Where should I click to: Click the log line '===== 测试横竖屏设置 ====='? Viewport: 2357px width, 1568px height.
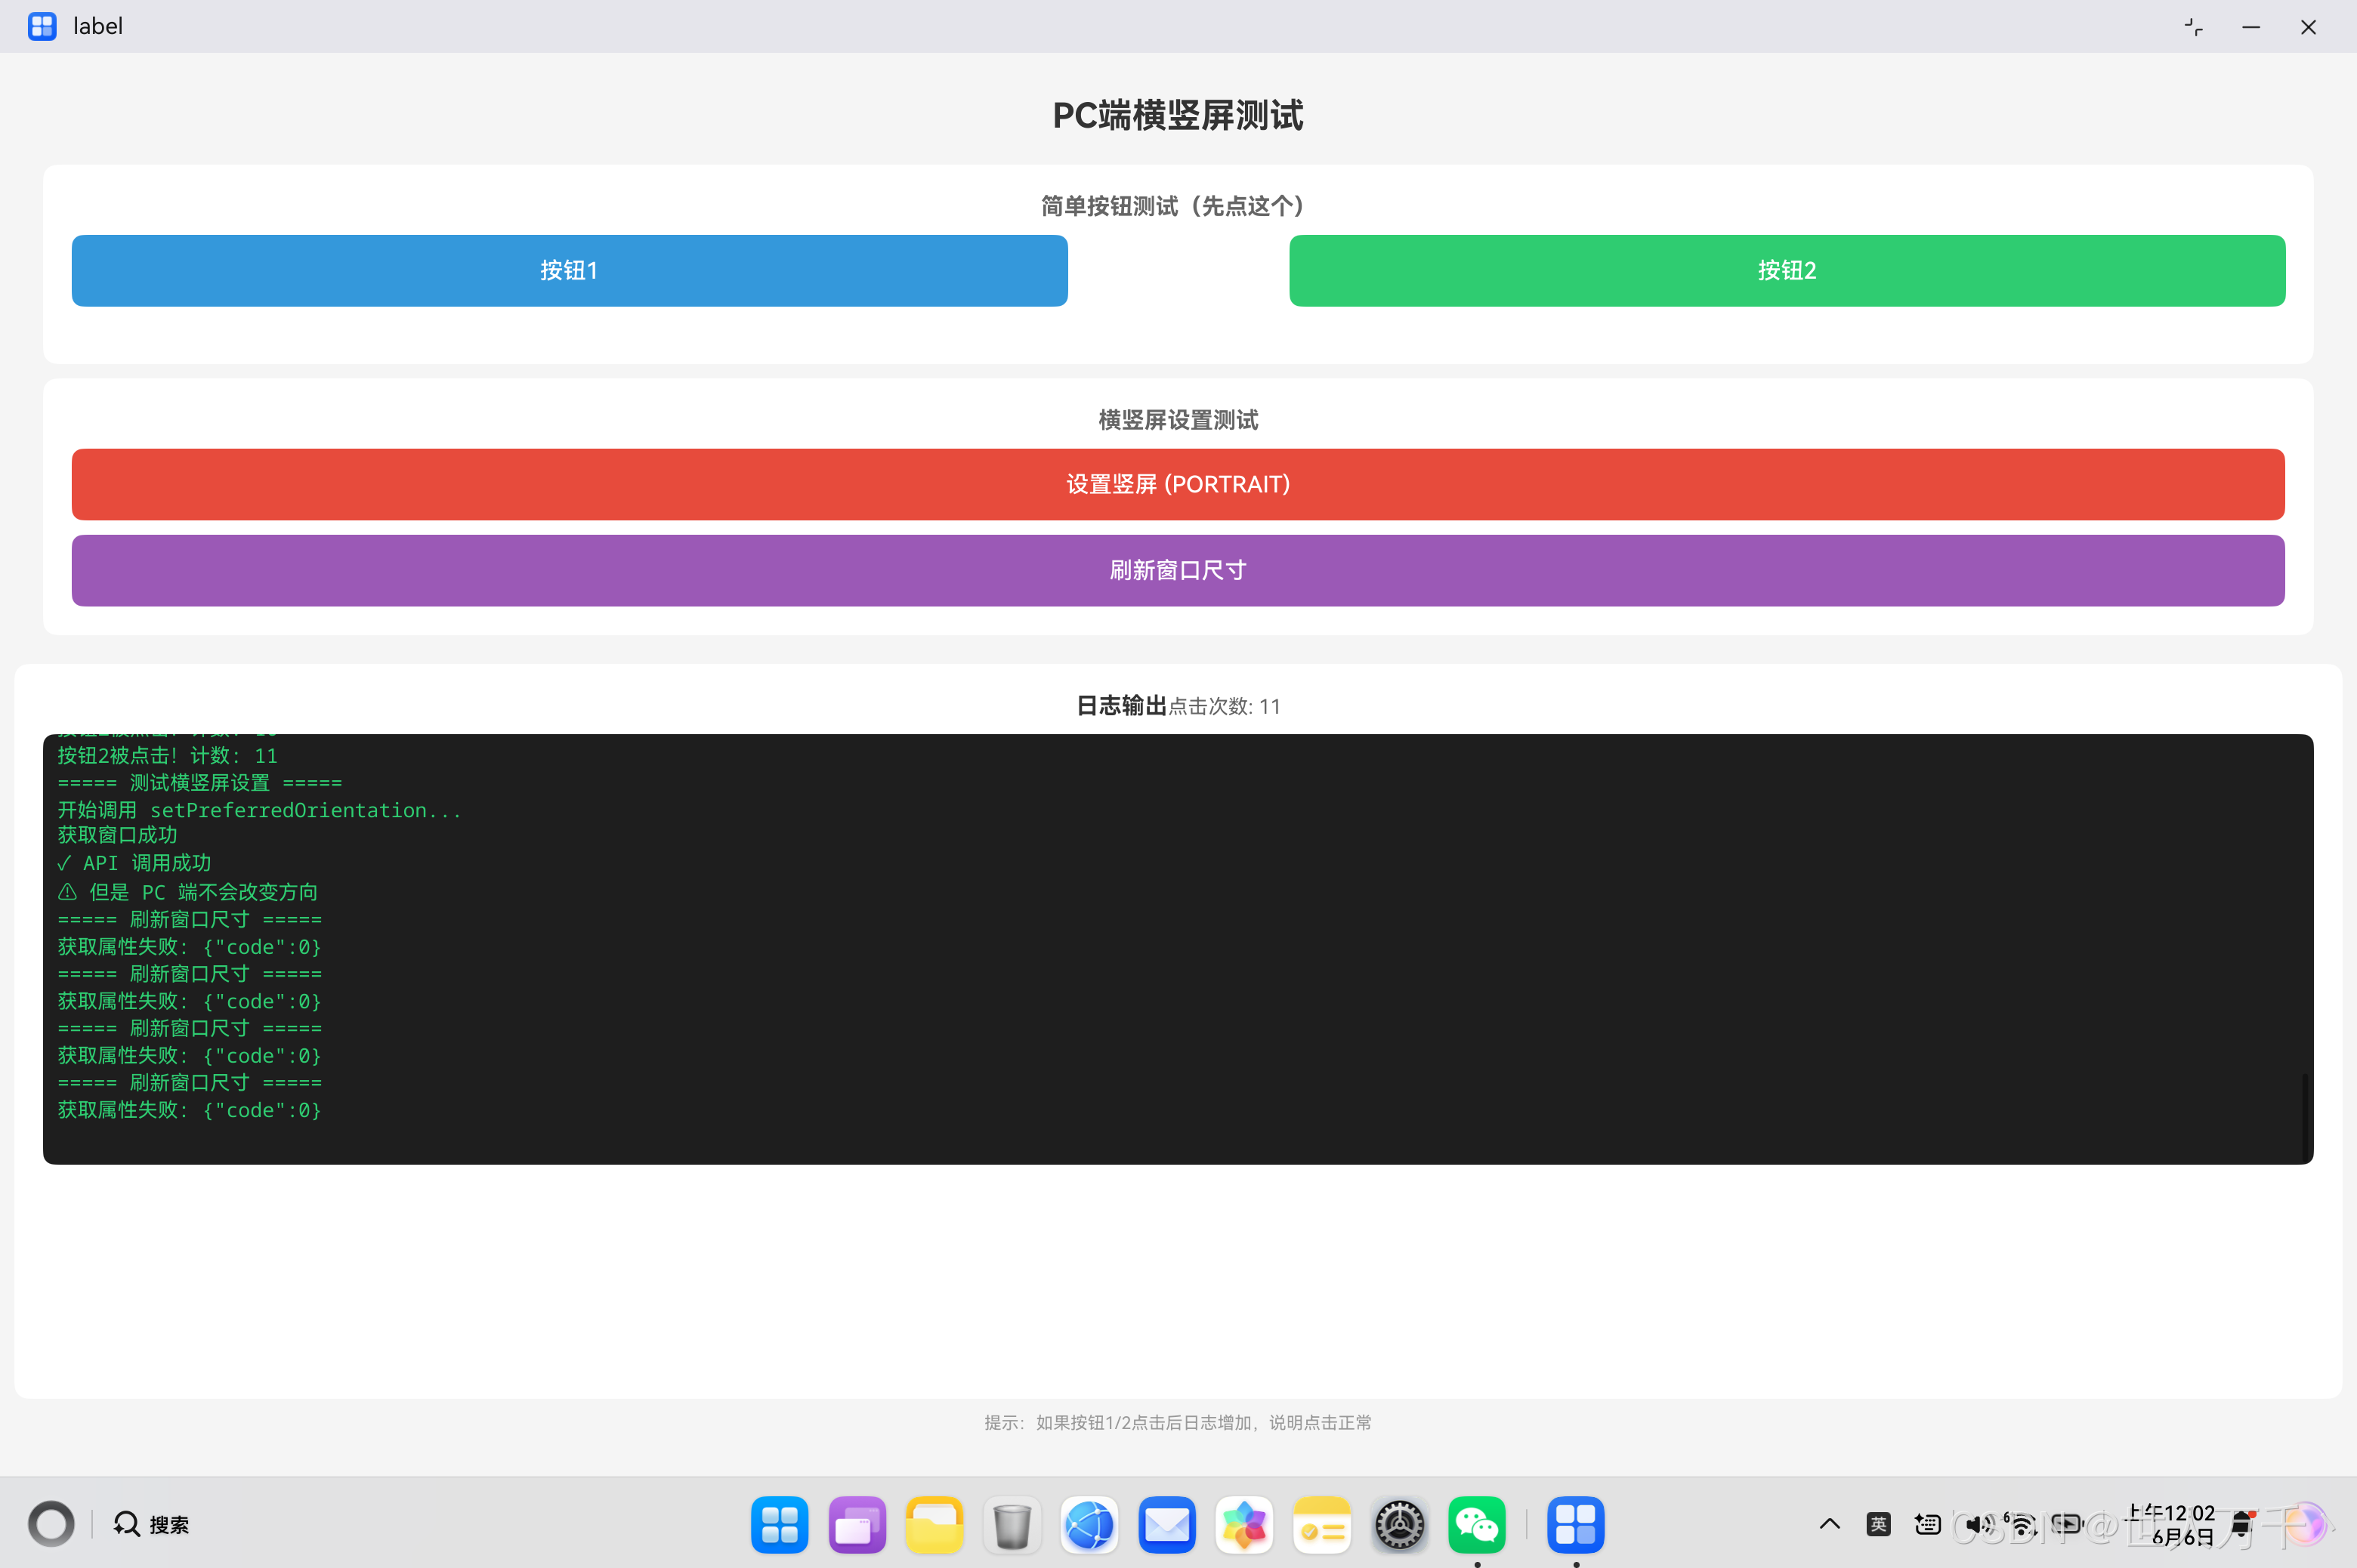pos(199,782)
